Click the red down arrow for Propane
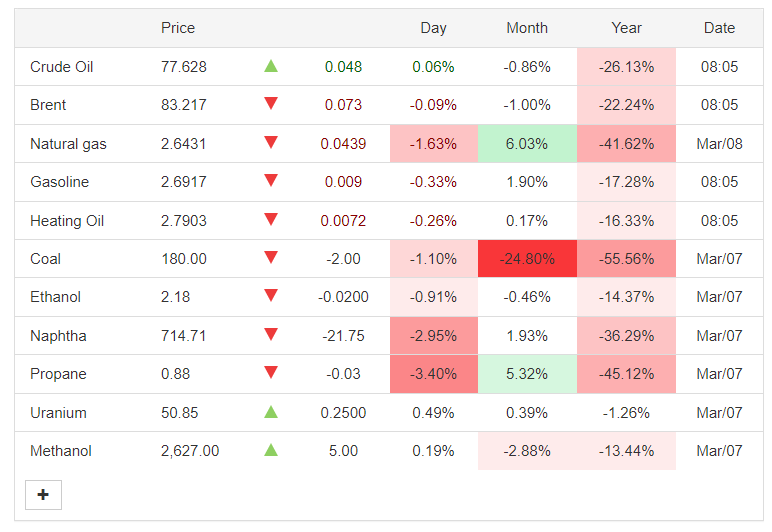Image resolution: width=772 pixels, height=532 pixels. 271,373
